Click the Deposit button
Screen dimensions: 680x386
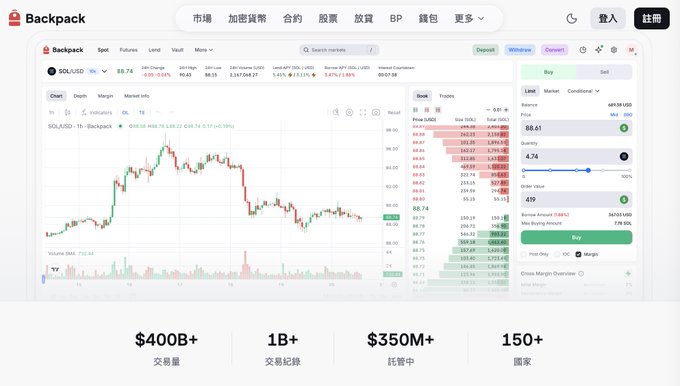click(x=485, y=50)
